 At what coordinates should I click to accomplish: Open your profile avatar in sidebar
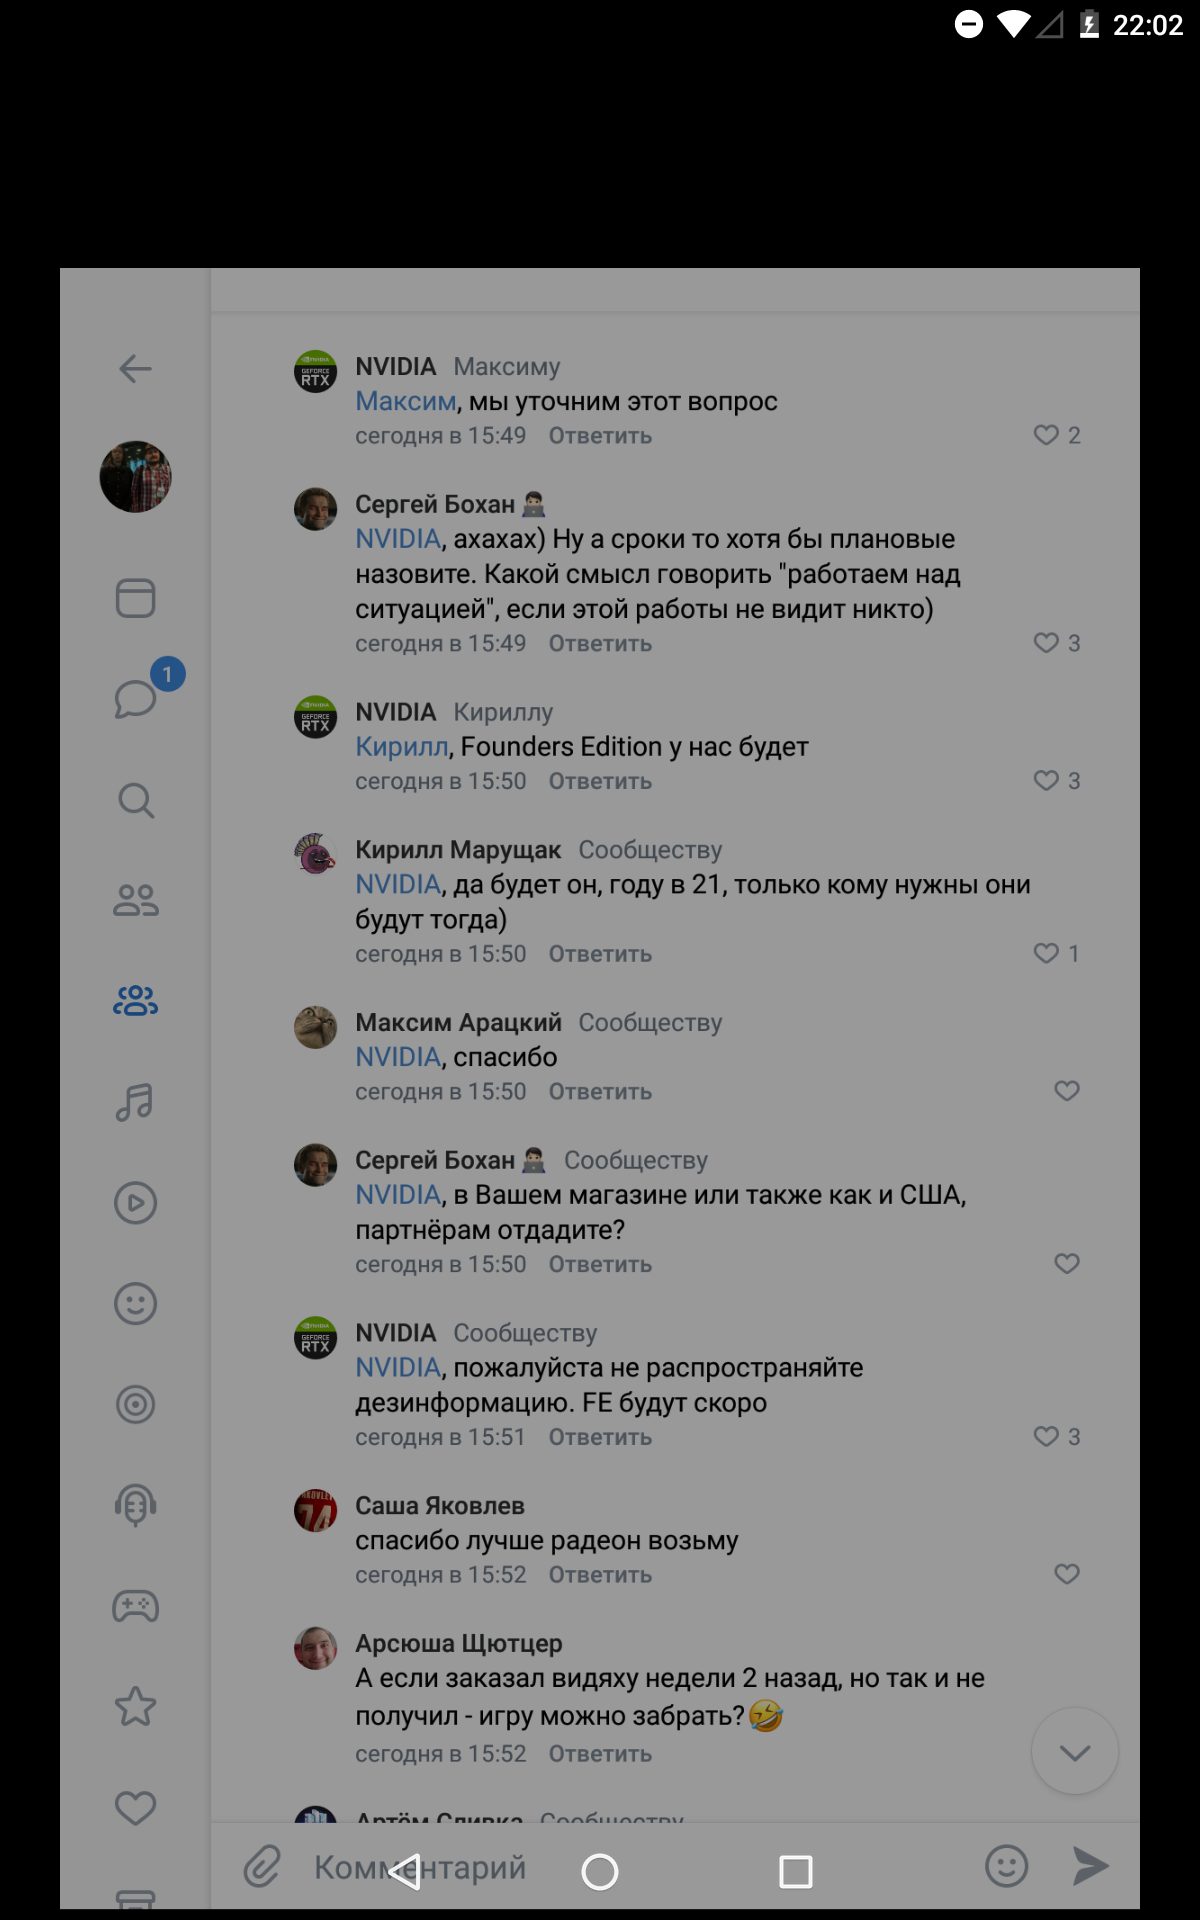click(135, 477)
